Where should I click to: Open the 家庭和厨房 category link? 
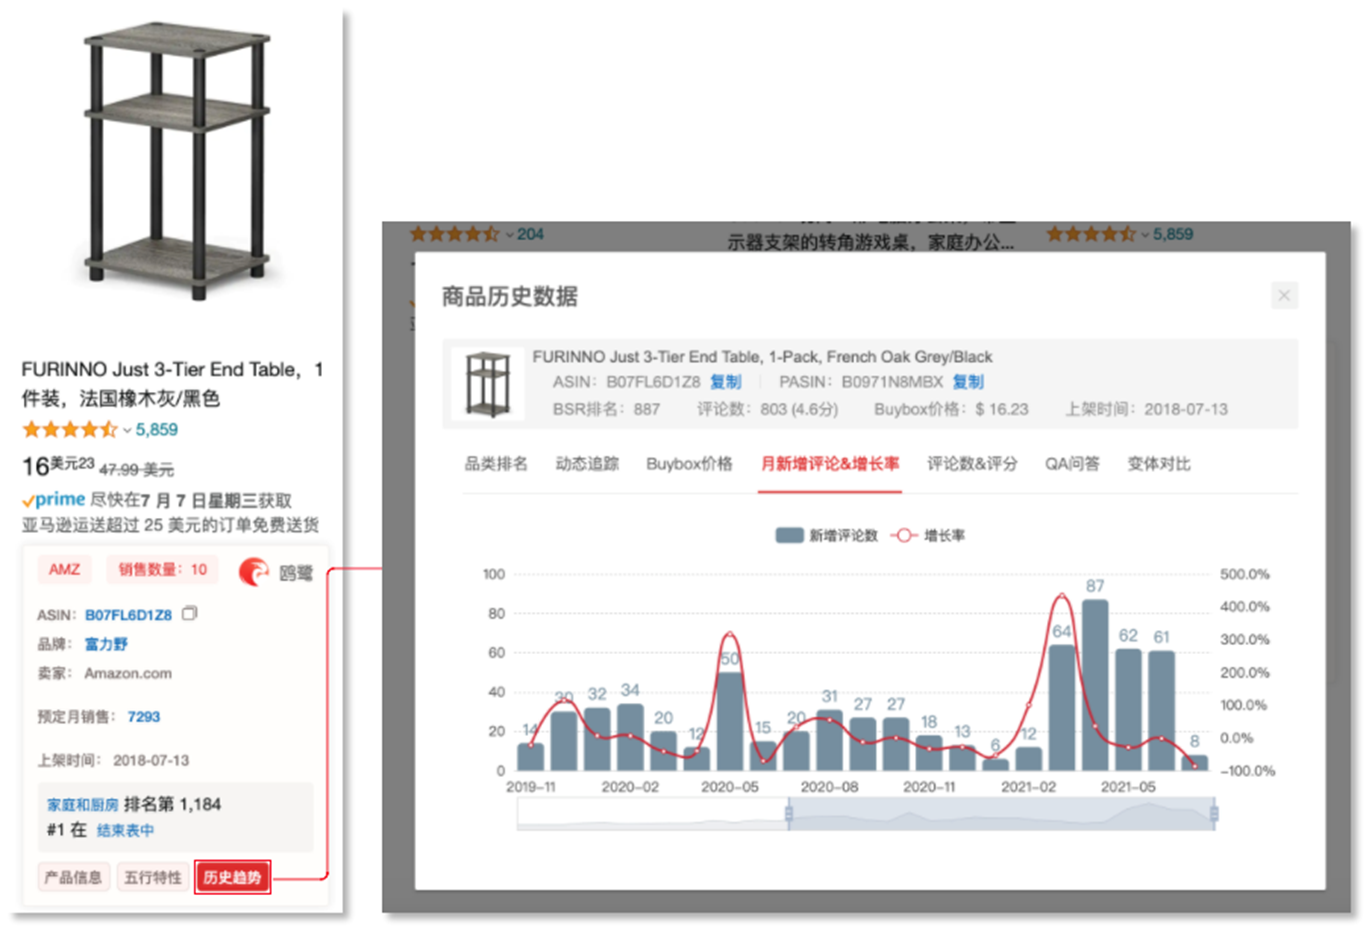(83, 805)
